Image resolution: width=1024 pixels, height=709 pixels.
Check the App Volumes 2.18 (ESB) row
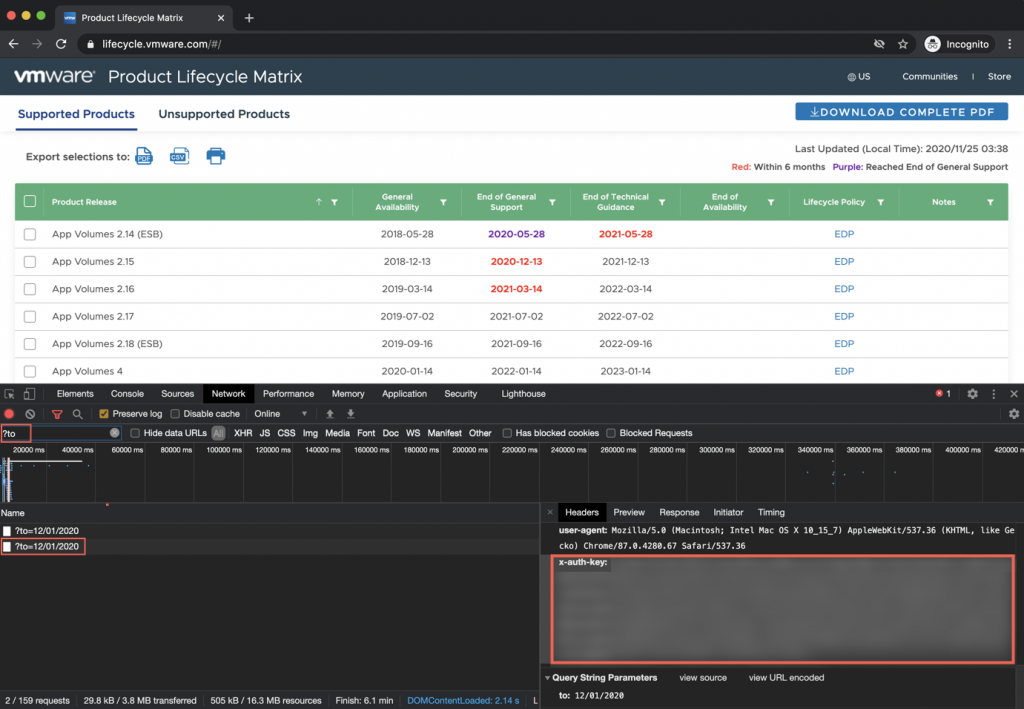coord(30,344)
